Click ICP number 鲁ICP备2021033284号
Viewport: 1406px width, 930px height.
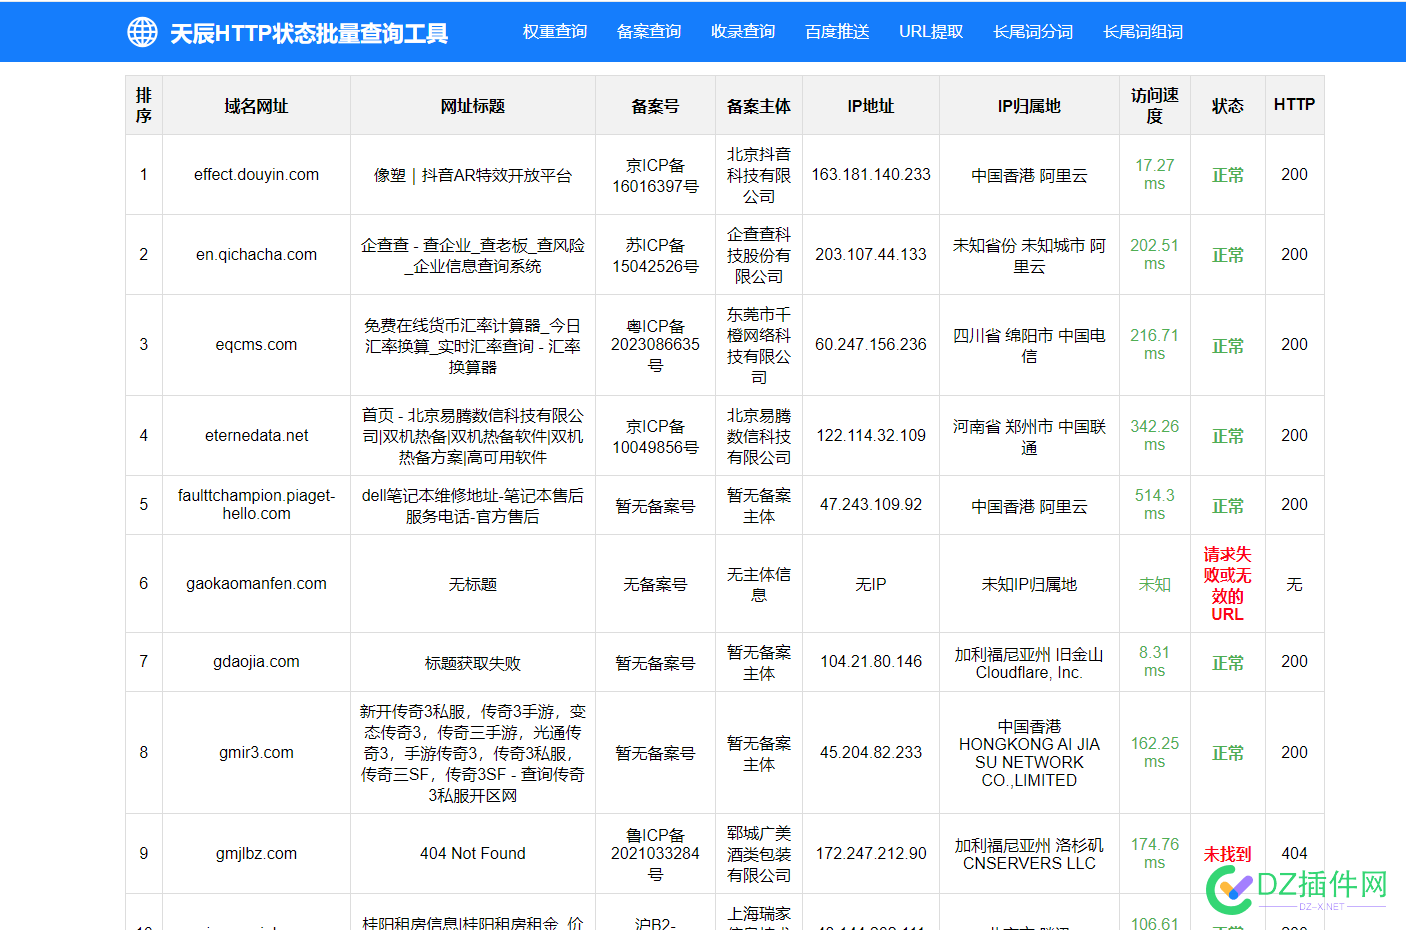pyautogui.click(x=655, y=854)
